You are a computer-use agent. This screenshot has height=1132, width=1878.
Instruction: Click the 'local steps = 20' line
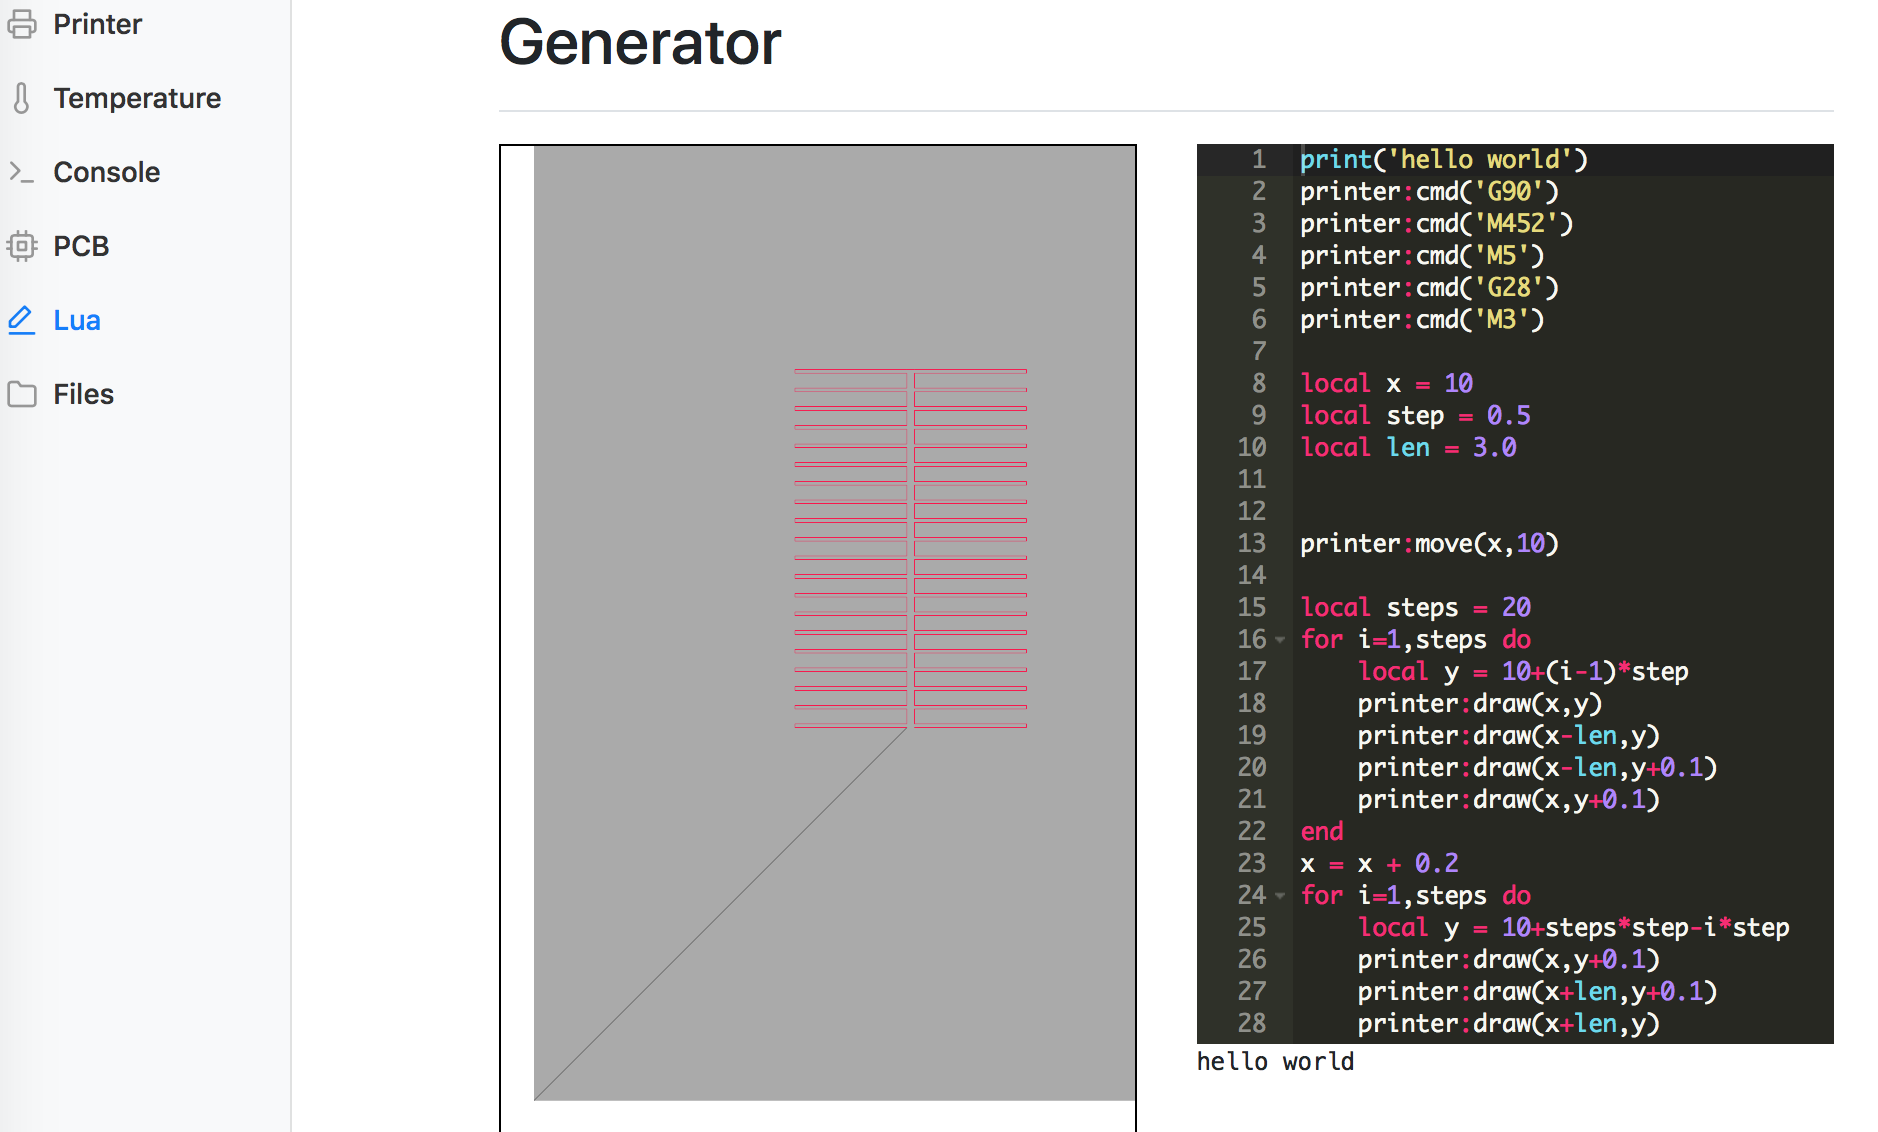pyautogui.click(x=1415, y=608)
